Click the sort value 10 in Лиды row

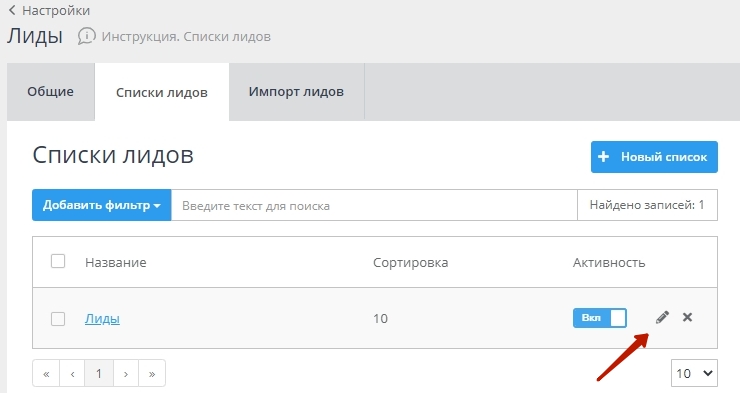coord(380,318)
